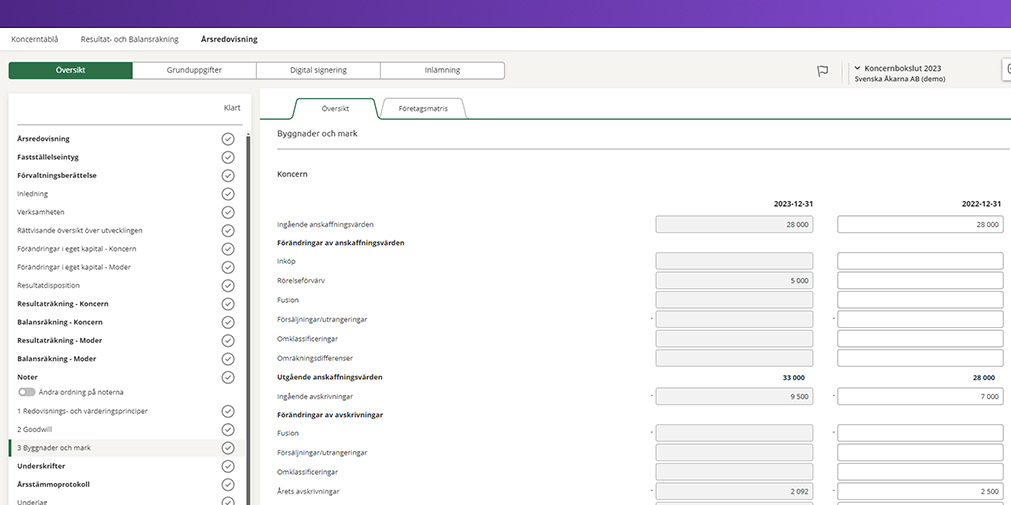Toggle Klart check for Resultaträkning - Moder
Screen dimensions: 1011x505
pos(228,341)
